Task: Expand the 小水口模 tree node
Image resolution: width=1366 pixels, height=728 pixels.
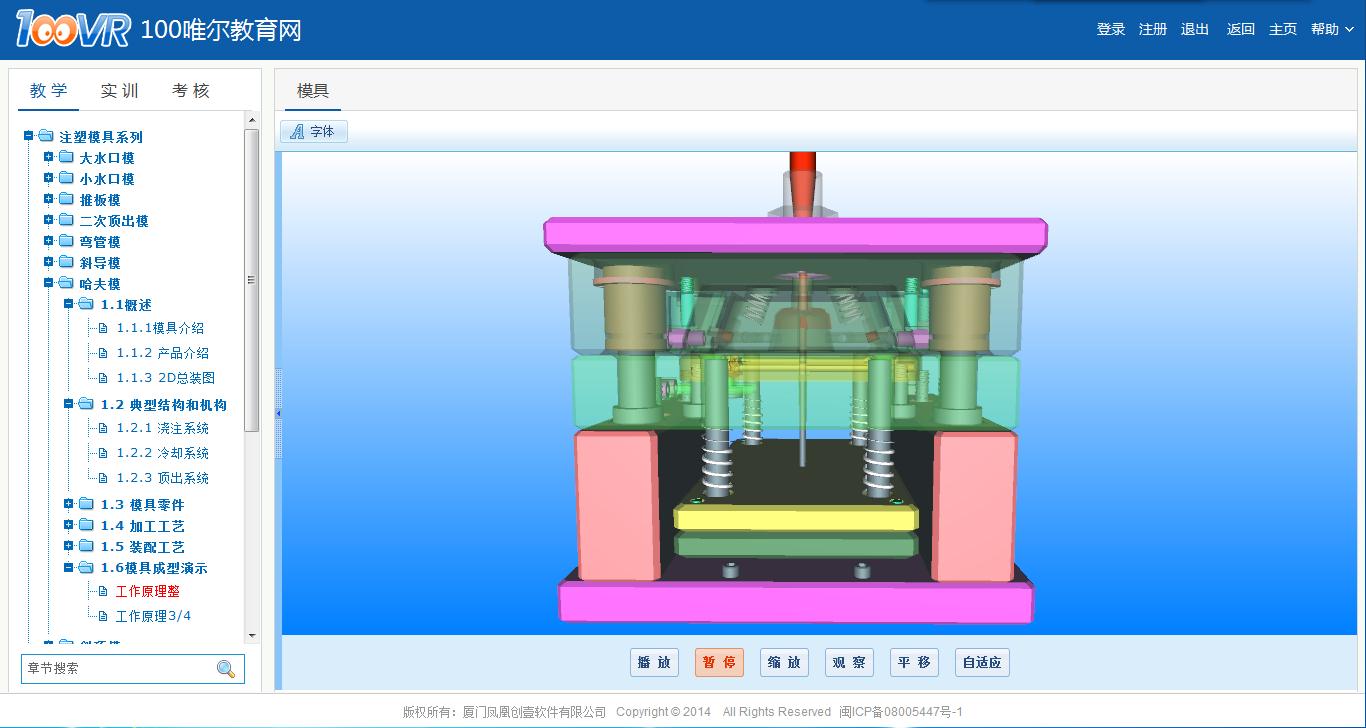Action: pyautogui.click(x=48, y=179)
